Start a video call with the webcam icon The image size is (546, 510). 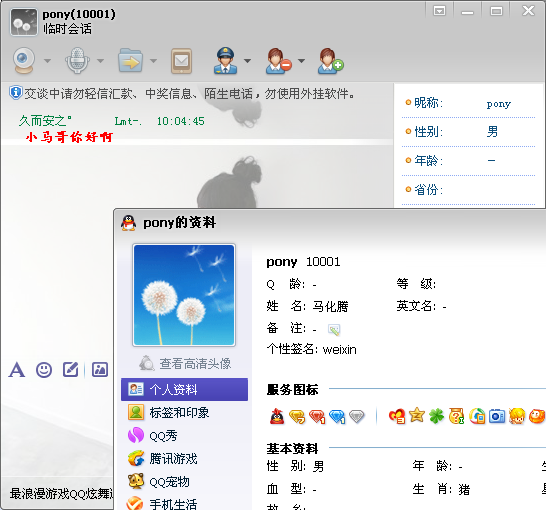(x=24, y=60)
